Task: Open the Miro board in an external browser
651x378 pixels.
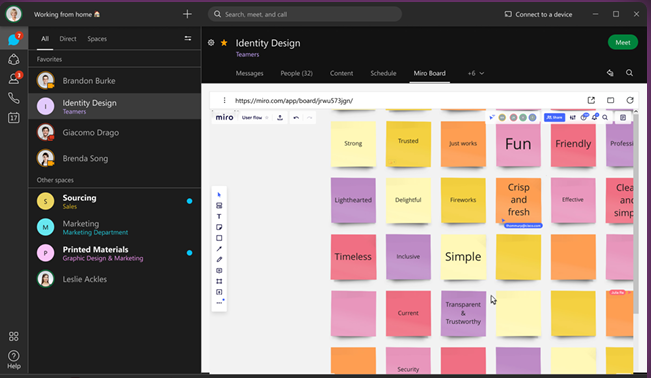Action: (591, 100)
